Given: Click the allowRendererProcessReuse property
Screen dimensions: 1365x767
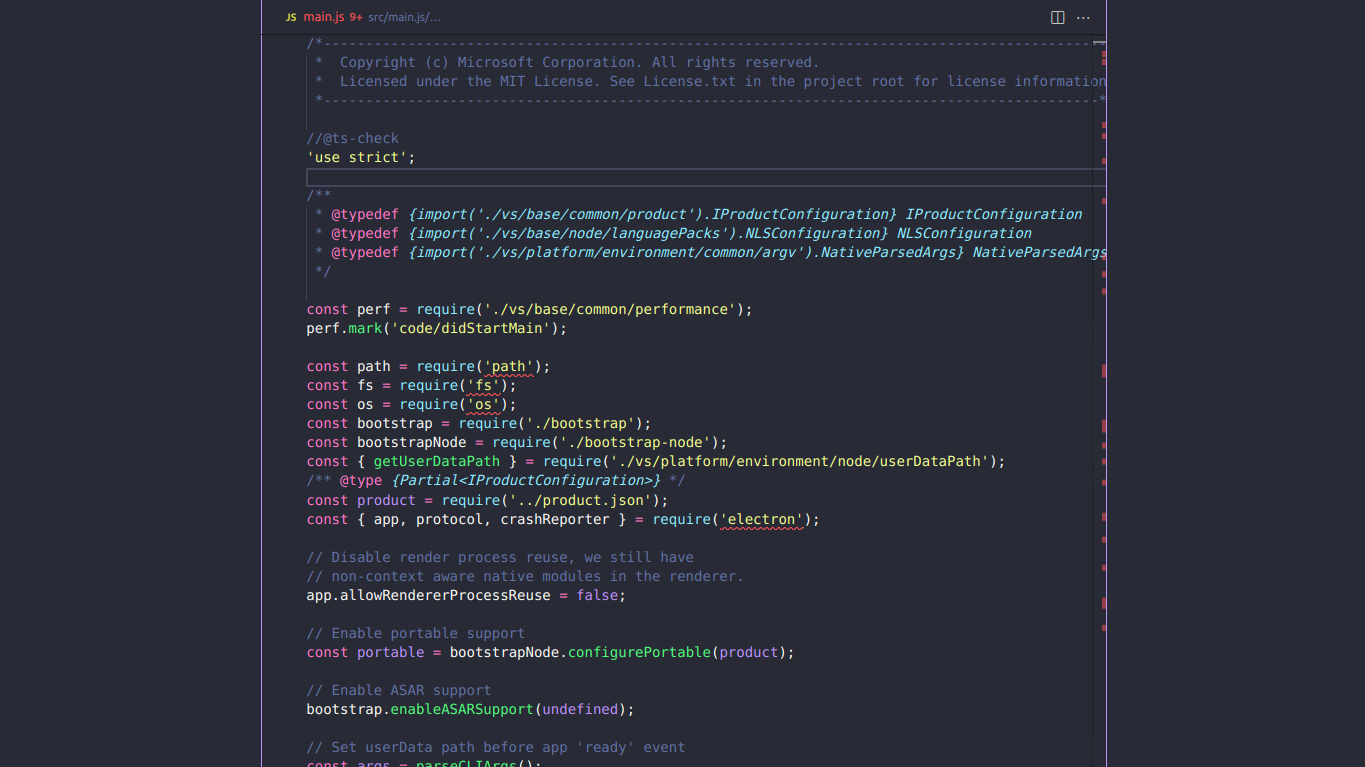Looking at the screenshot, I should (x=444, y=595).
